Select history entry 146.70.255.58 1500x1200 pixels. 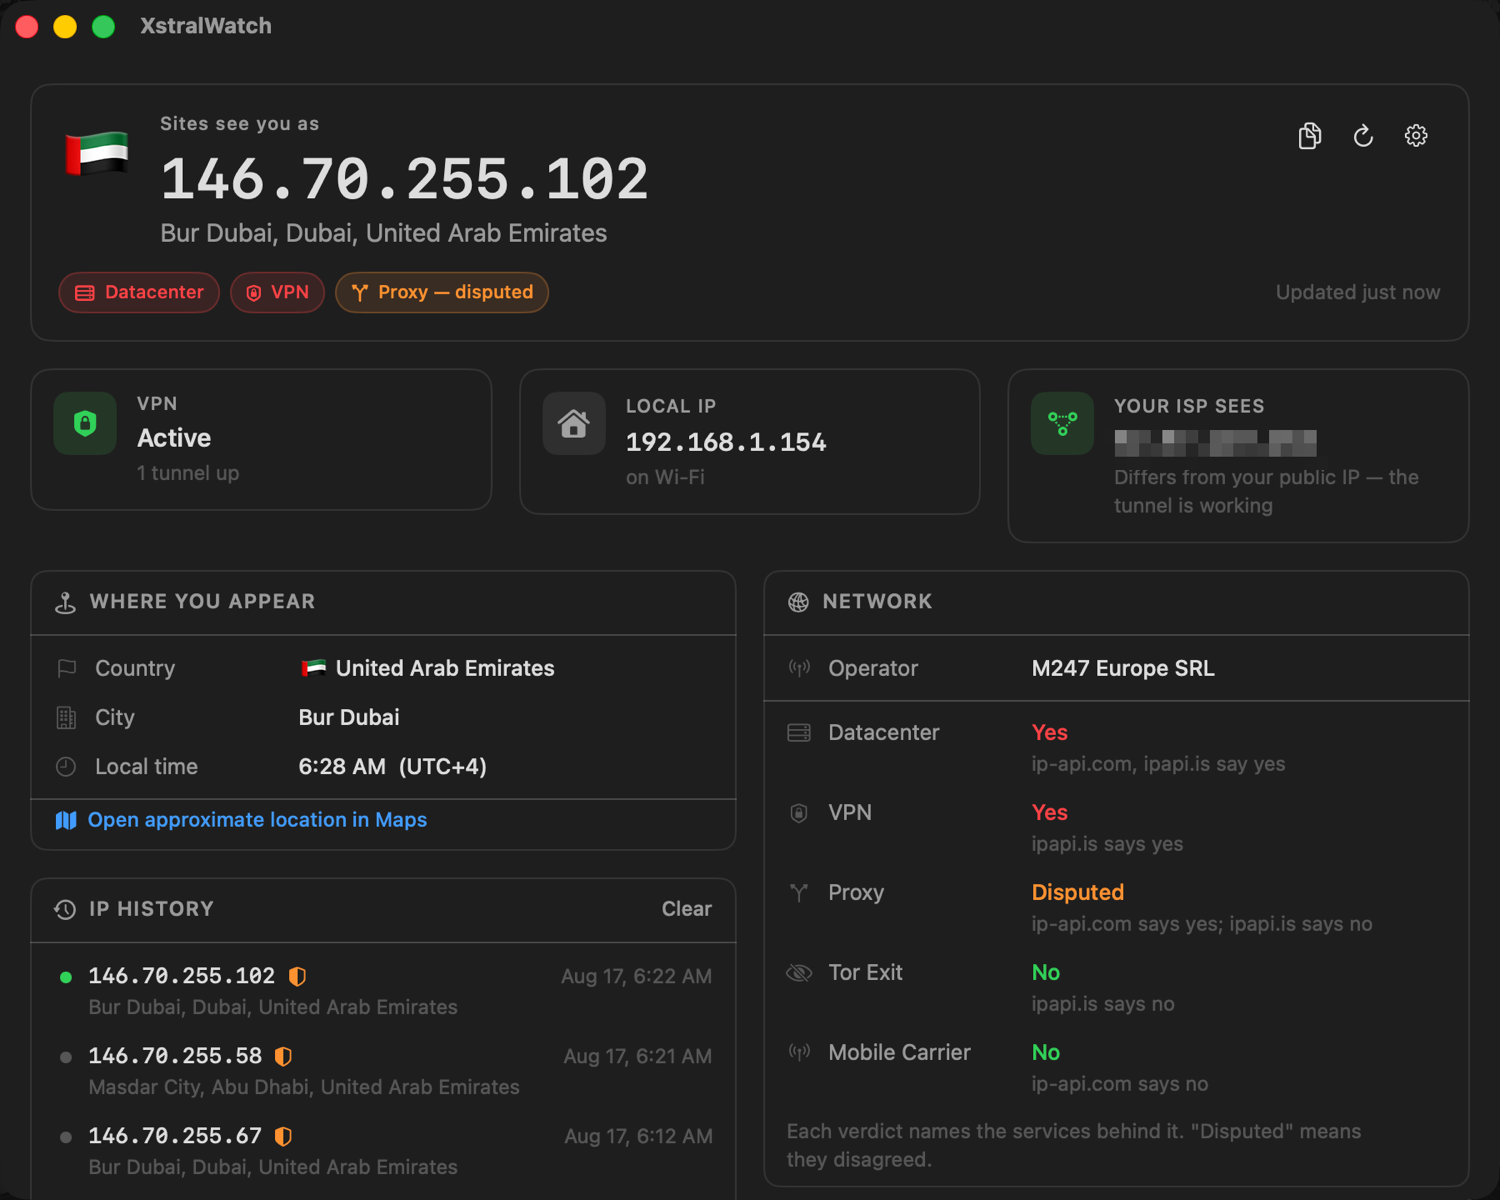coord(384,1070)
